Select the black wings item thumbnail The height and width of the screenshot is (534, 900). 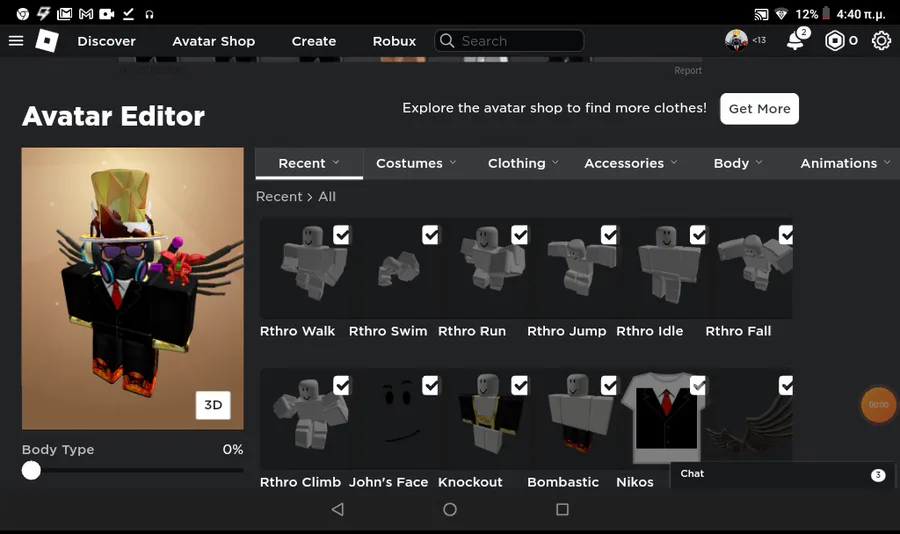(x=749, y=417)
